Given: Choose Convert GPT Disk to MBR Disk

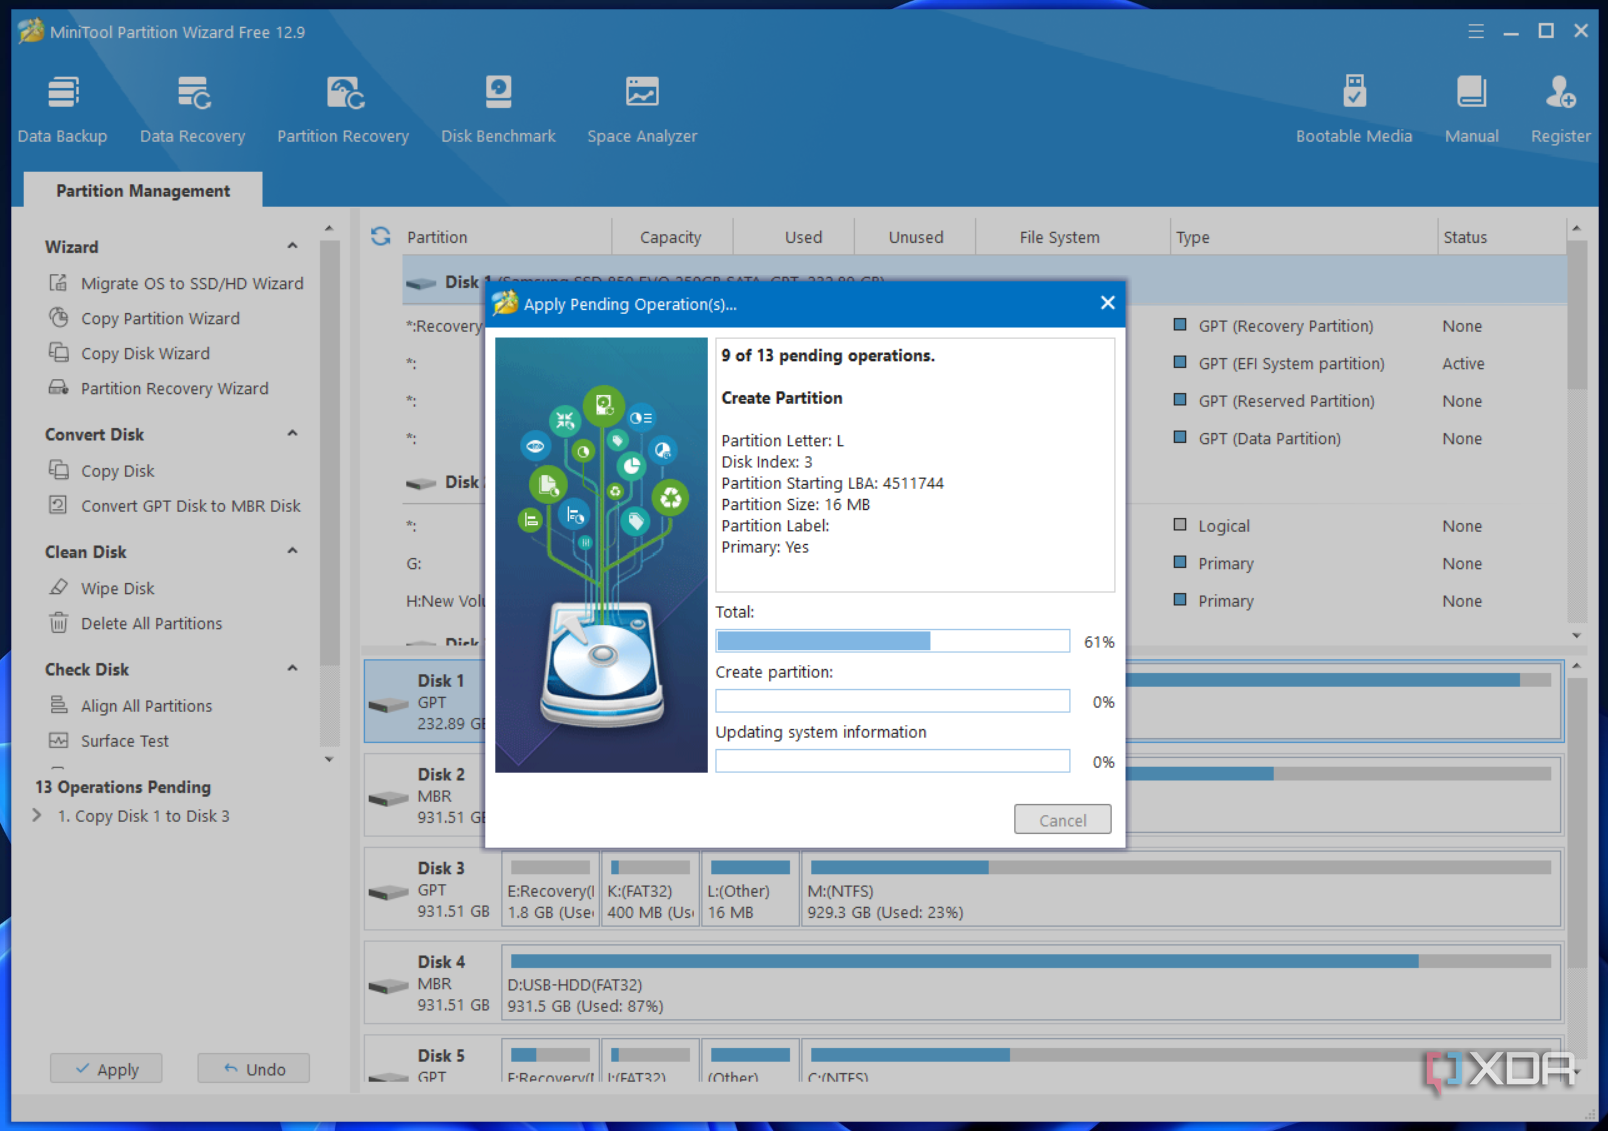Looking at the screenshot, I should [175, 506].
